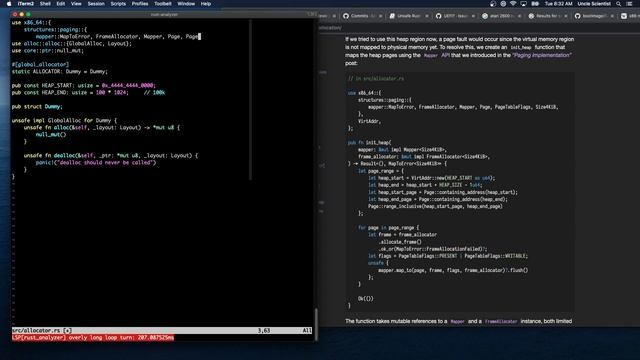The width and height of the screenshot is (640, 360).
Task: Click the GitHub favicon on Commits tab
Action: click(346, 16)
